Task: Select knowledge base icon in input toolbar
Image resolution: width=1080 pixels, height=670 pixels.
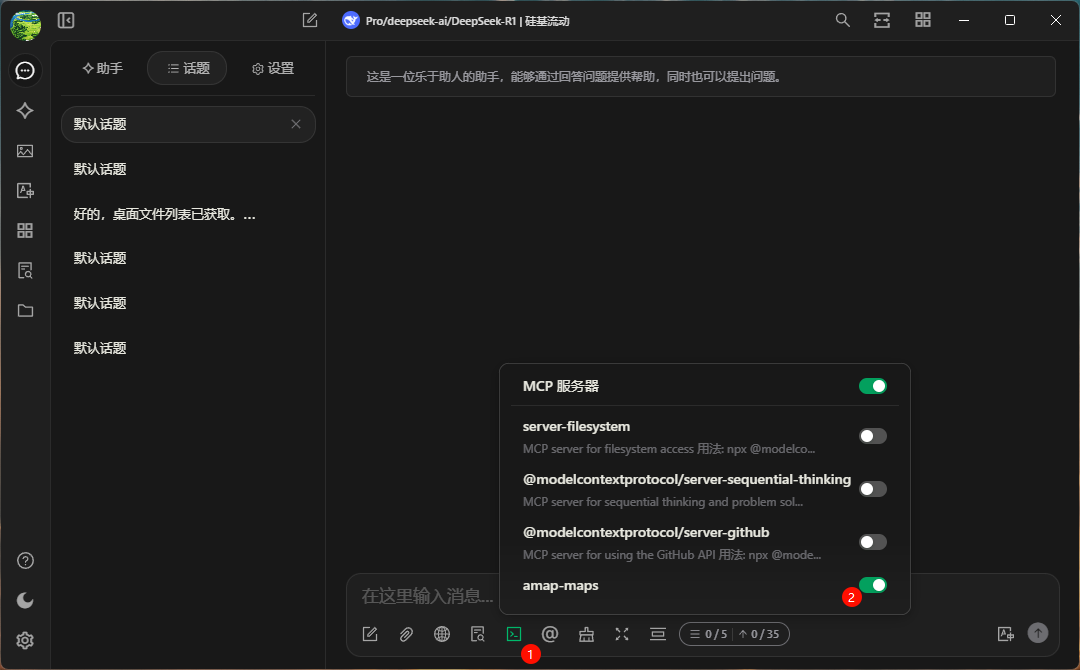Action: pos(478,634)
